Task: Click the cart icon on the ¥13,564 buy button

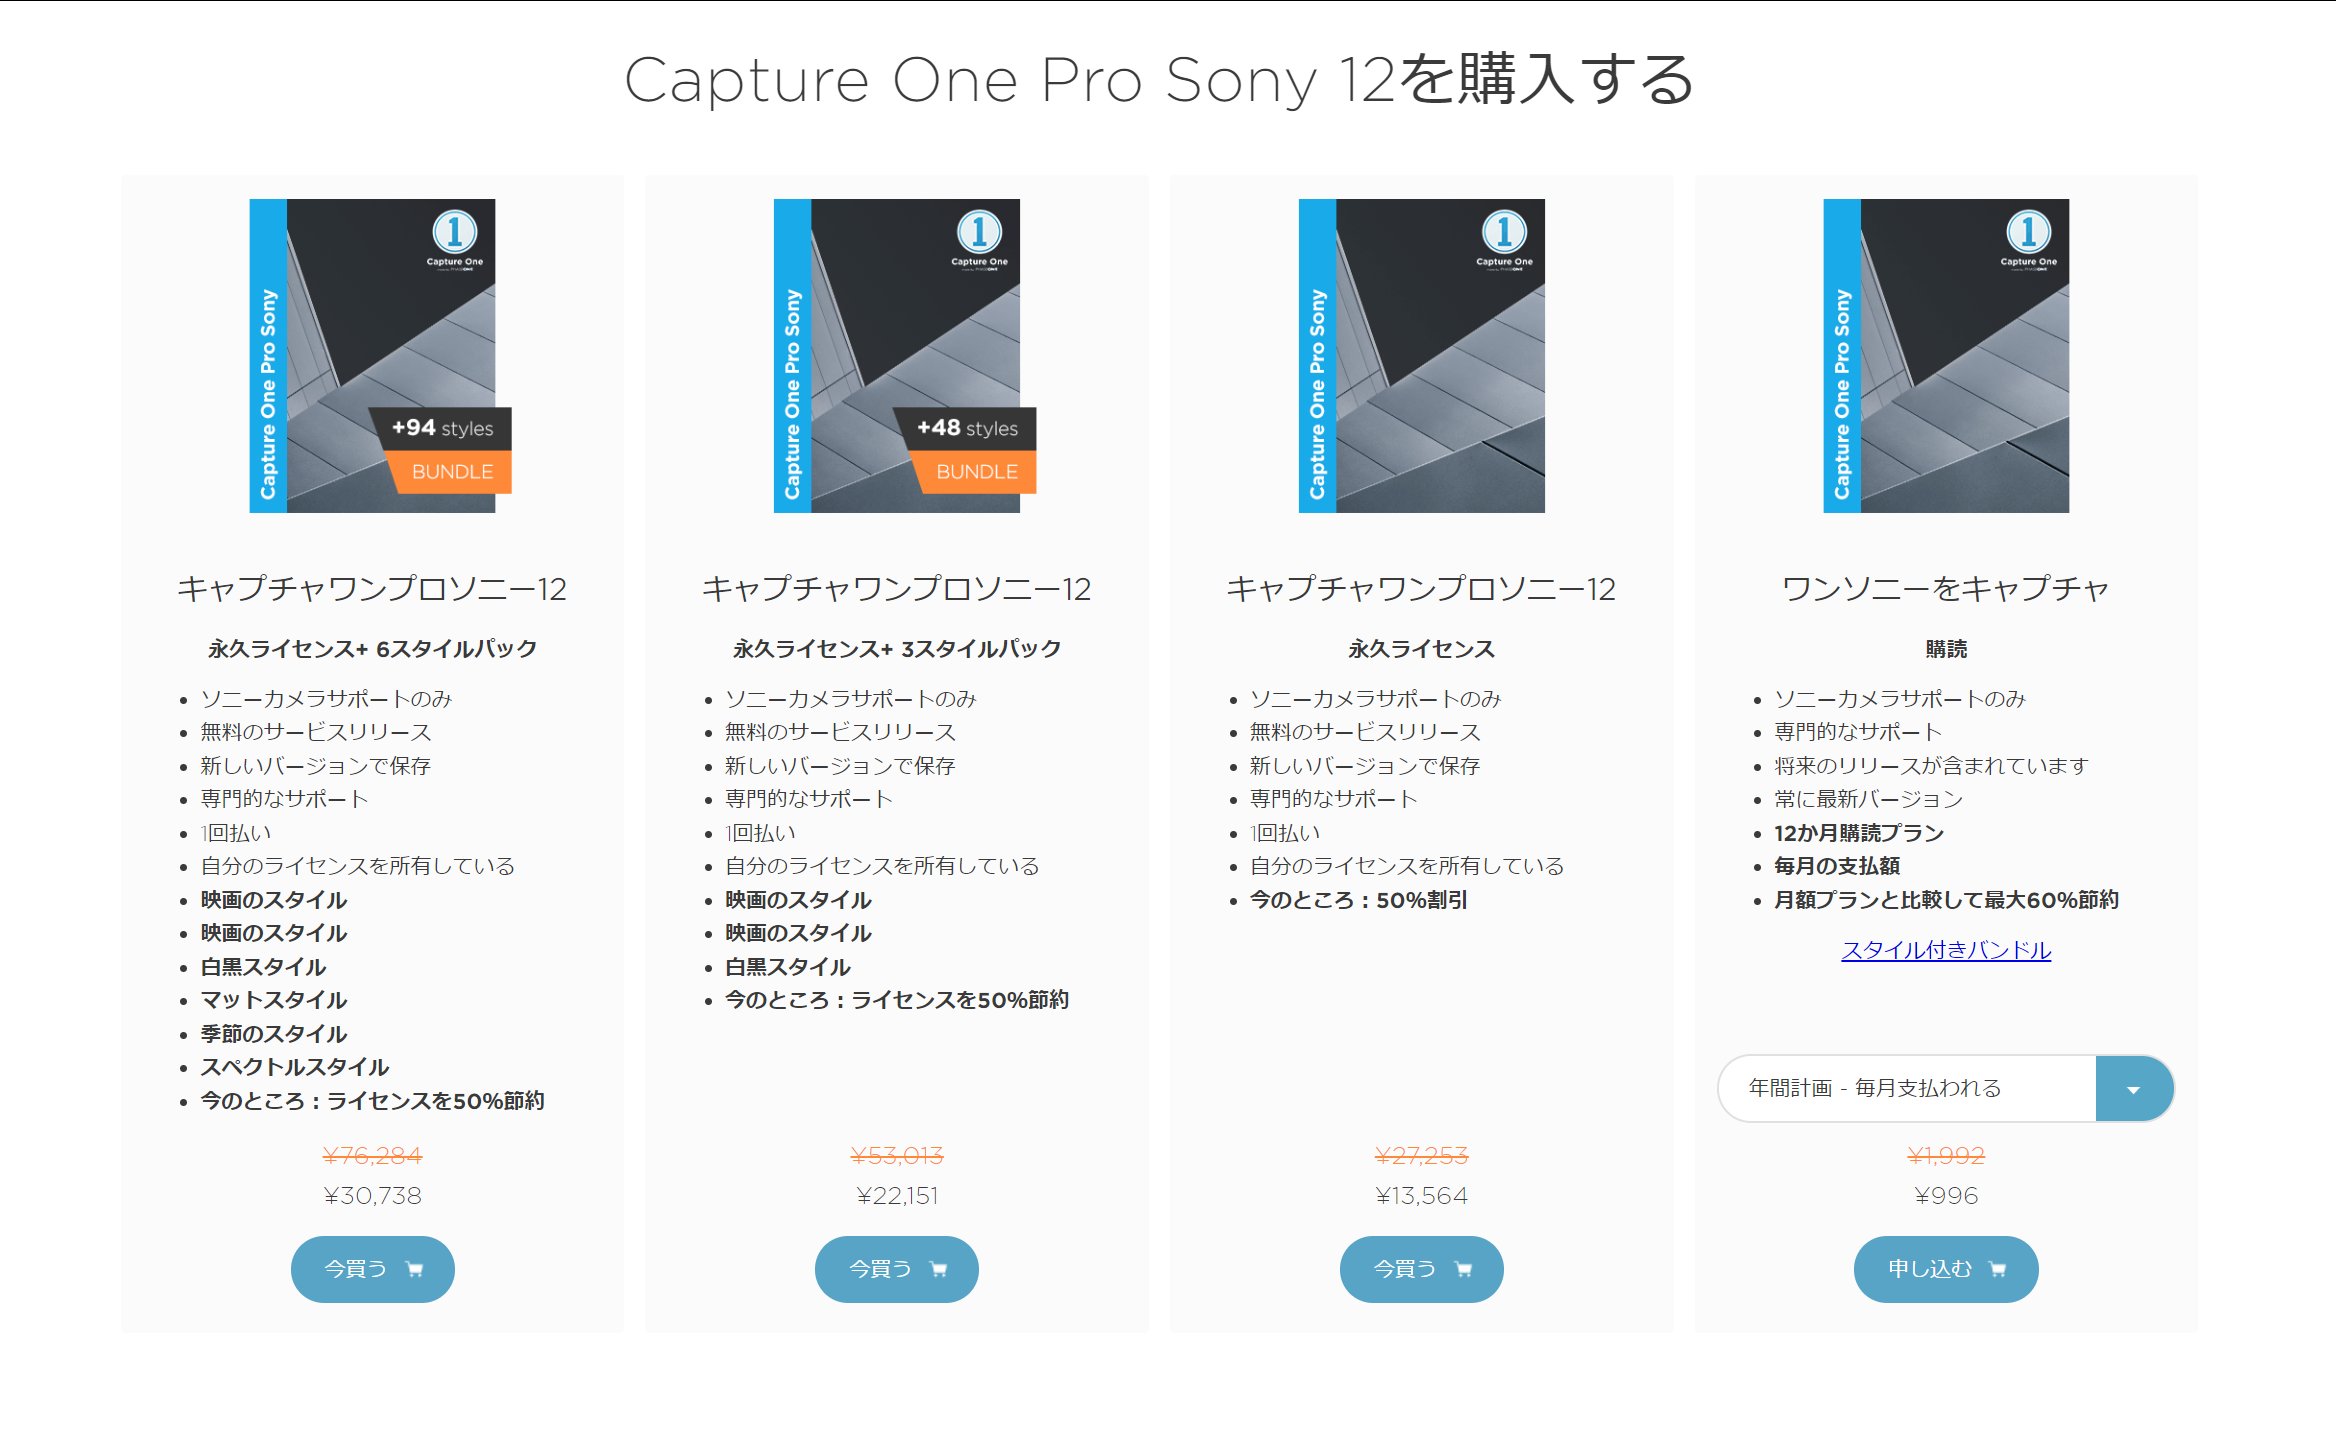Action: tap(1463, 1269)
